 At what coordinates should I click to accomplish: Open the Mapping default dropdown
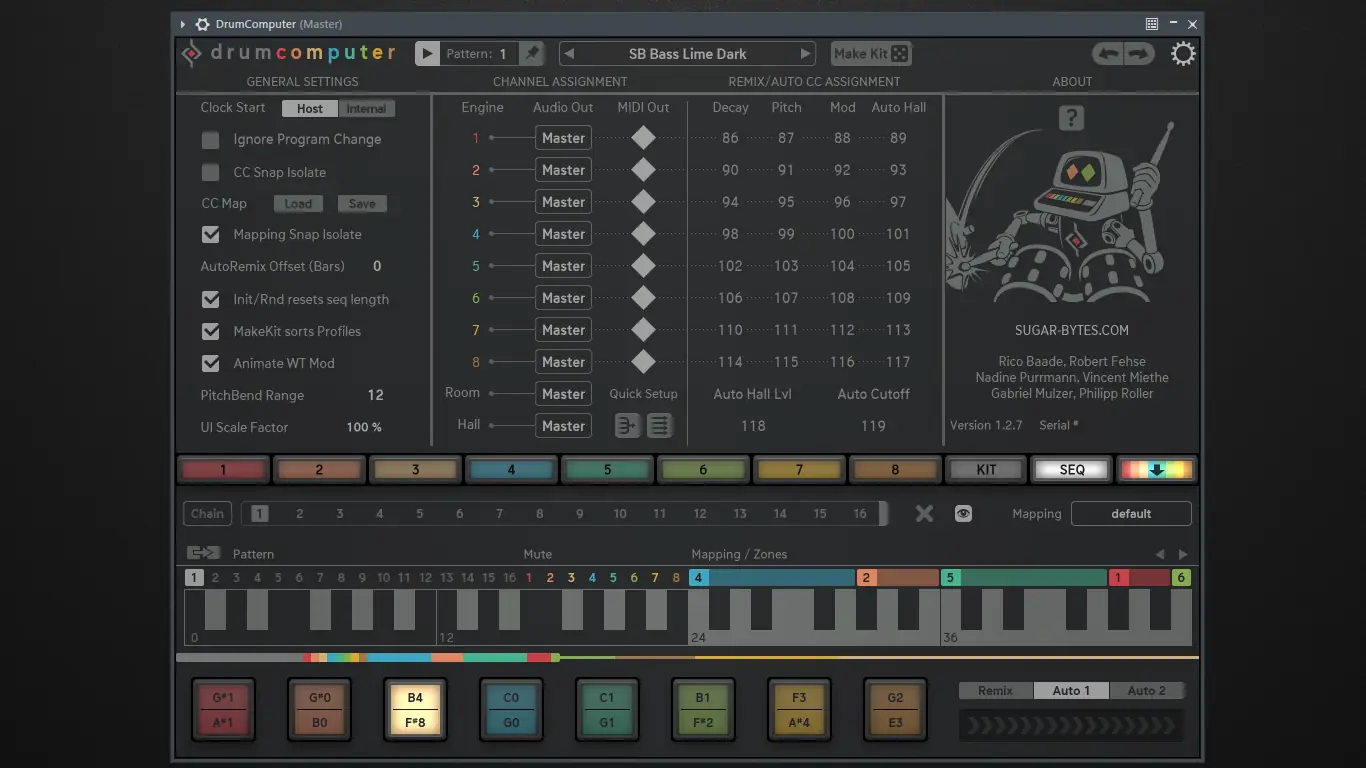(x=1131, y=514)
